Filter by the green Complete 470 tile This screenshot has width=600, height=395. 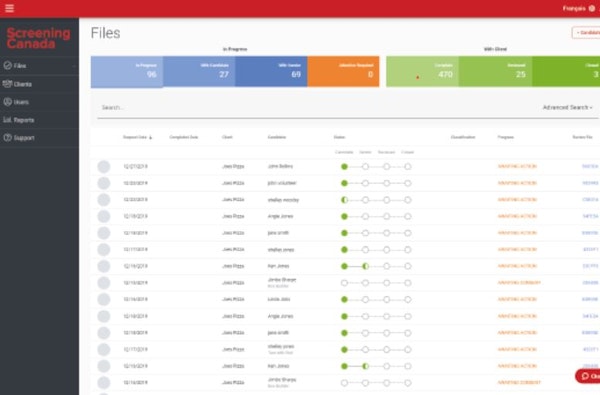pyautogui.click(x=422, y=72)
